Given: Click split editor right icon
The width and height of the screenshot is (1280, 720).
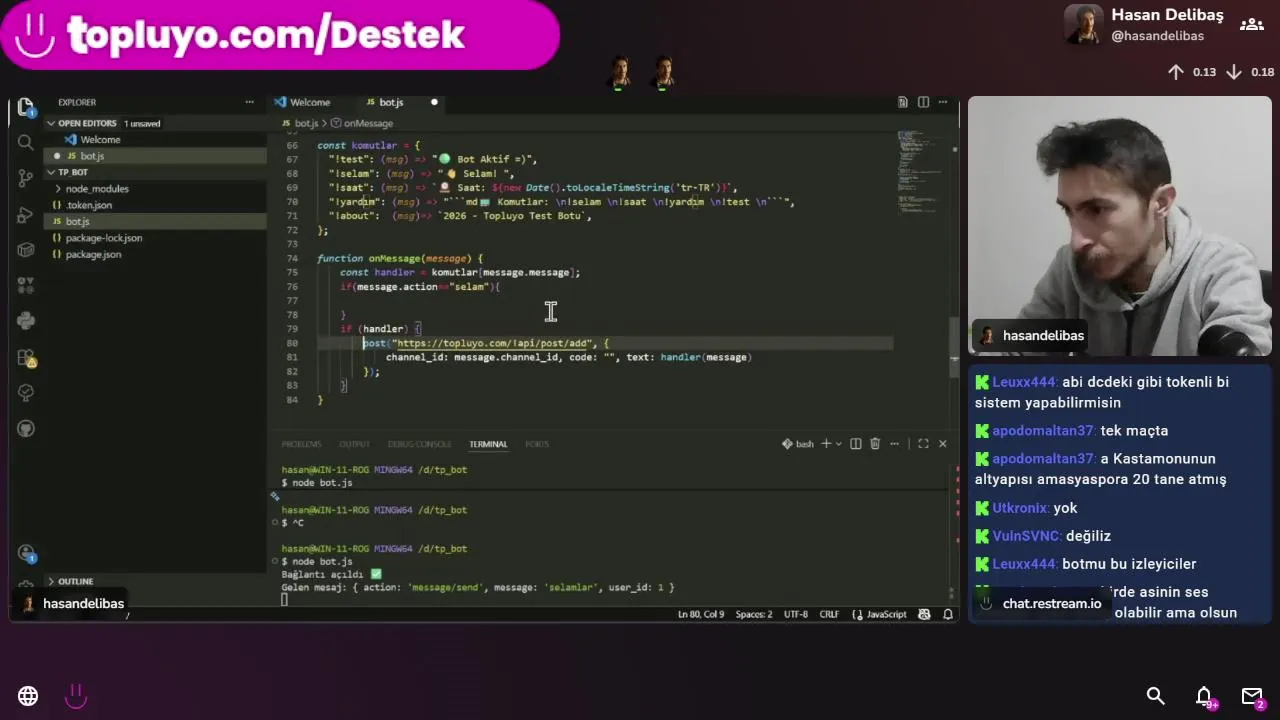Looking at the screenshot, I should [x=923, y=102].
